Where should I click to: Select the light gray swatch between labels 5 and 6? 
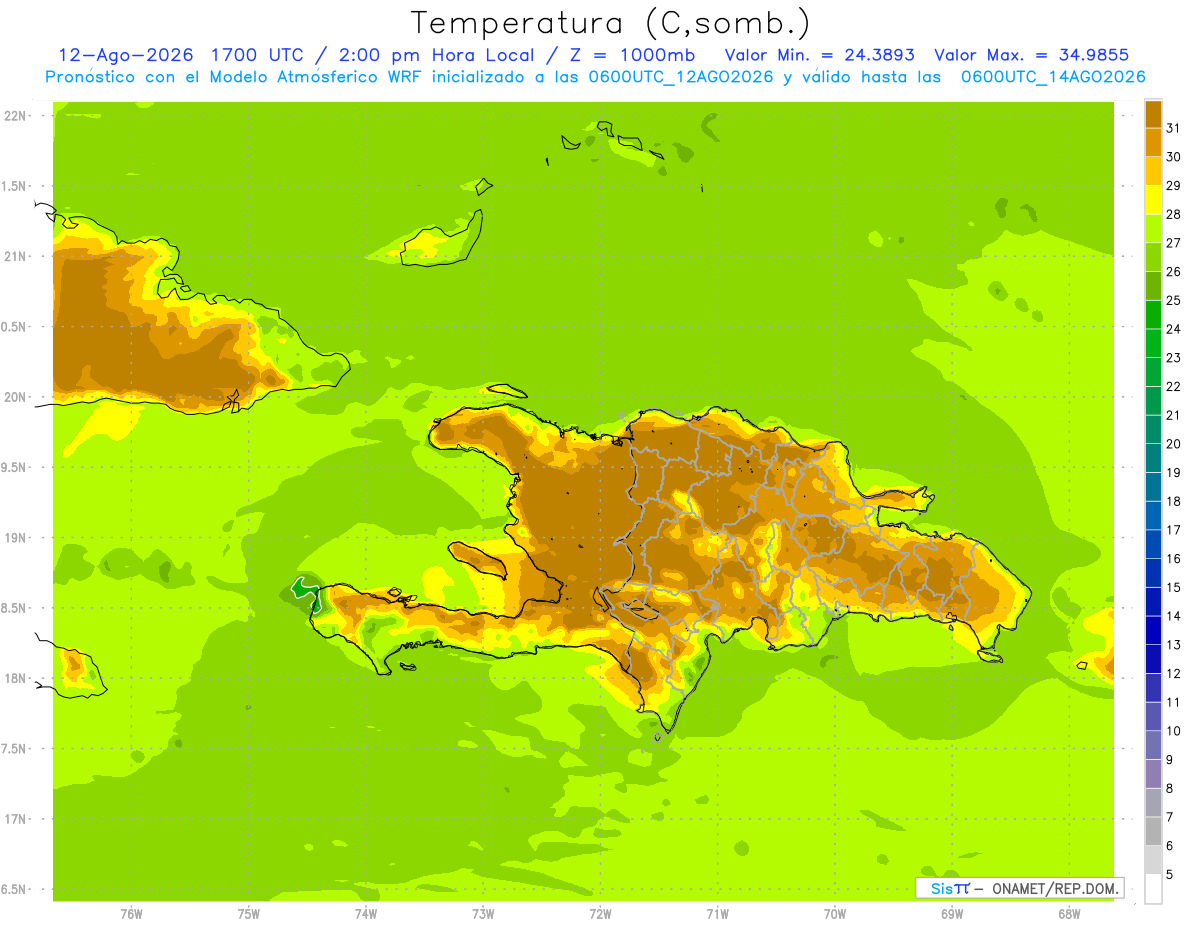click(1153, 860)
